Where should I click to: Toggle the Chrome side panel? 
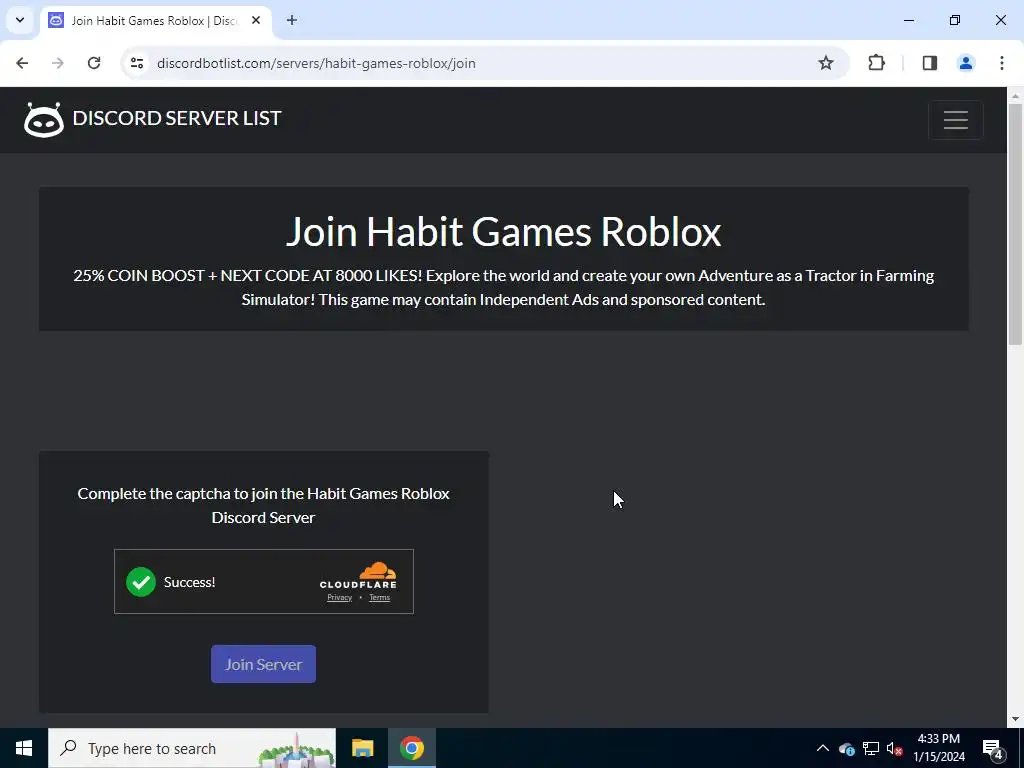(930, 63)
